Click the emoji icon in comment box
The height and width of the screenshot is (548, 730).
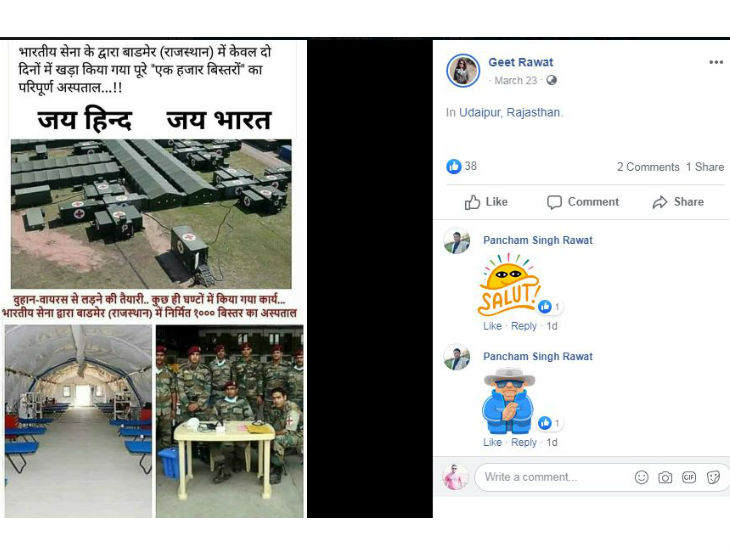click(642, 477)
